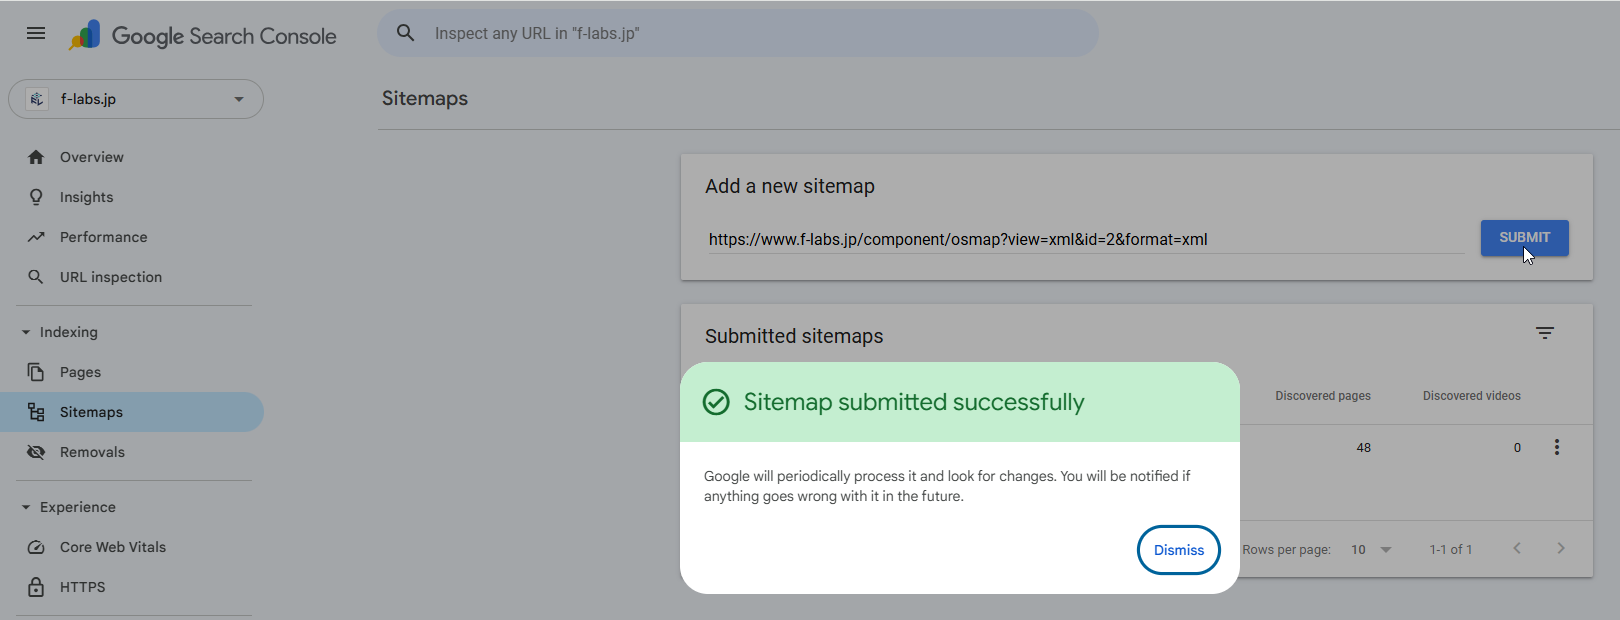Collapse the Experience section

coord(27,507)
